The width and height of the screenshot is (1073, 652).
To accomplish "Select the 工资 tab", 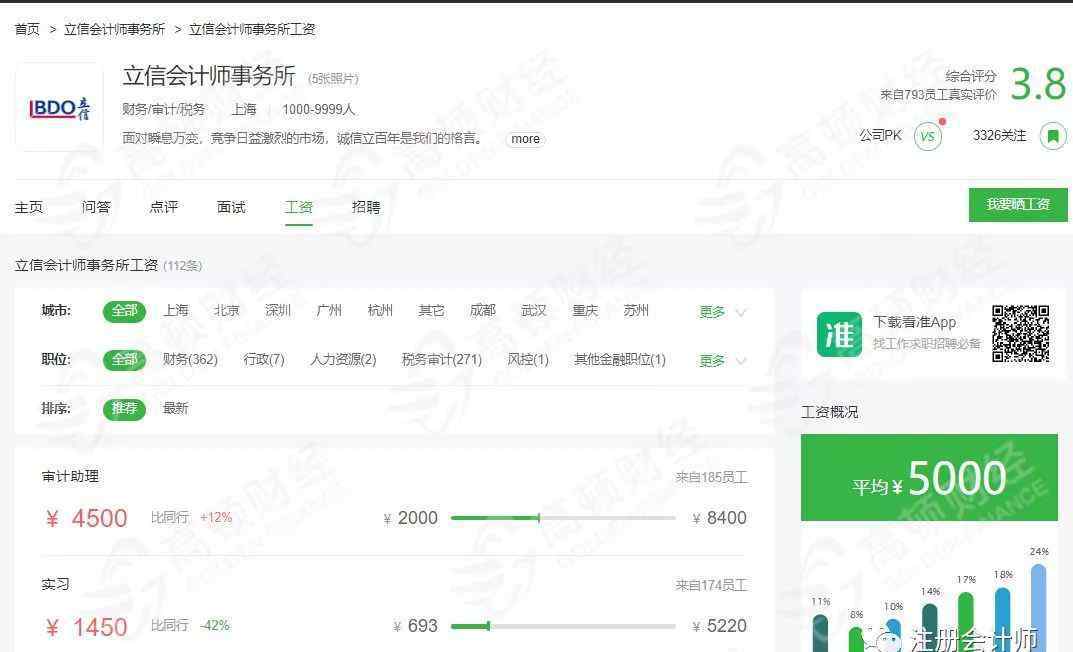I will (298, 207).
